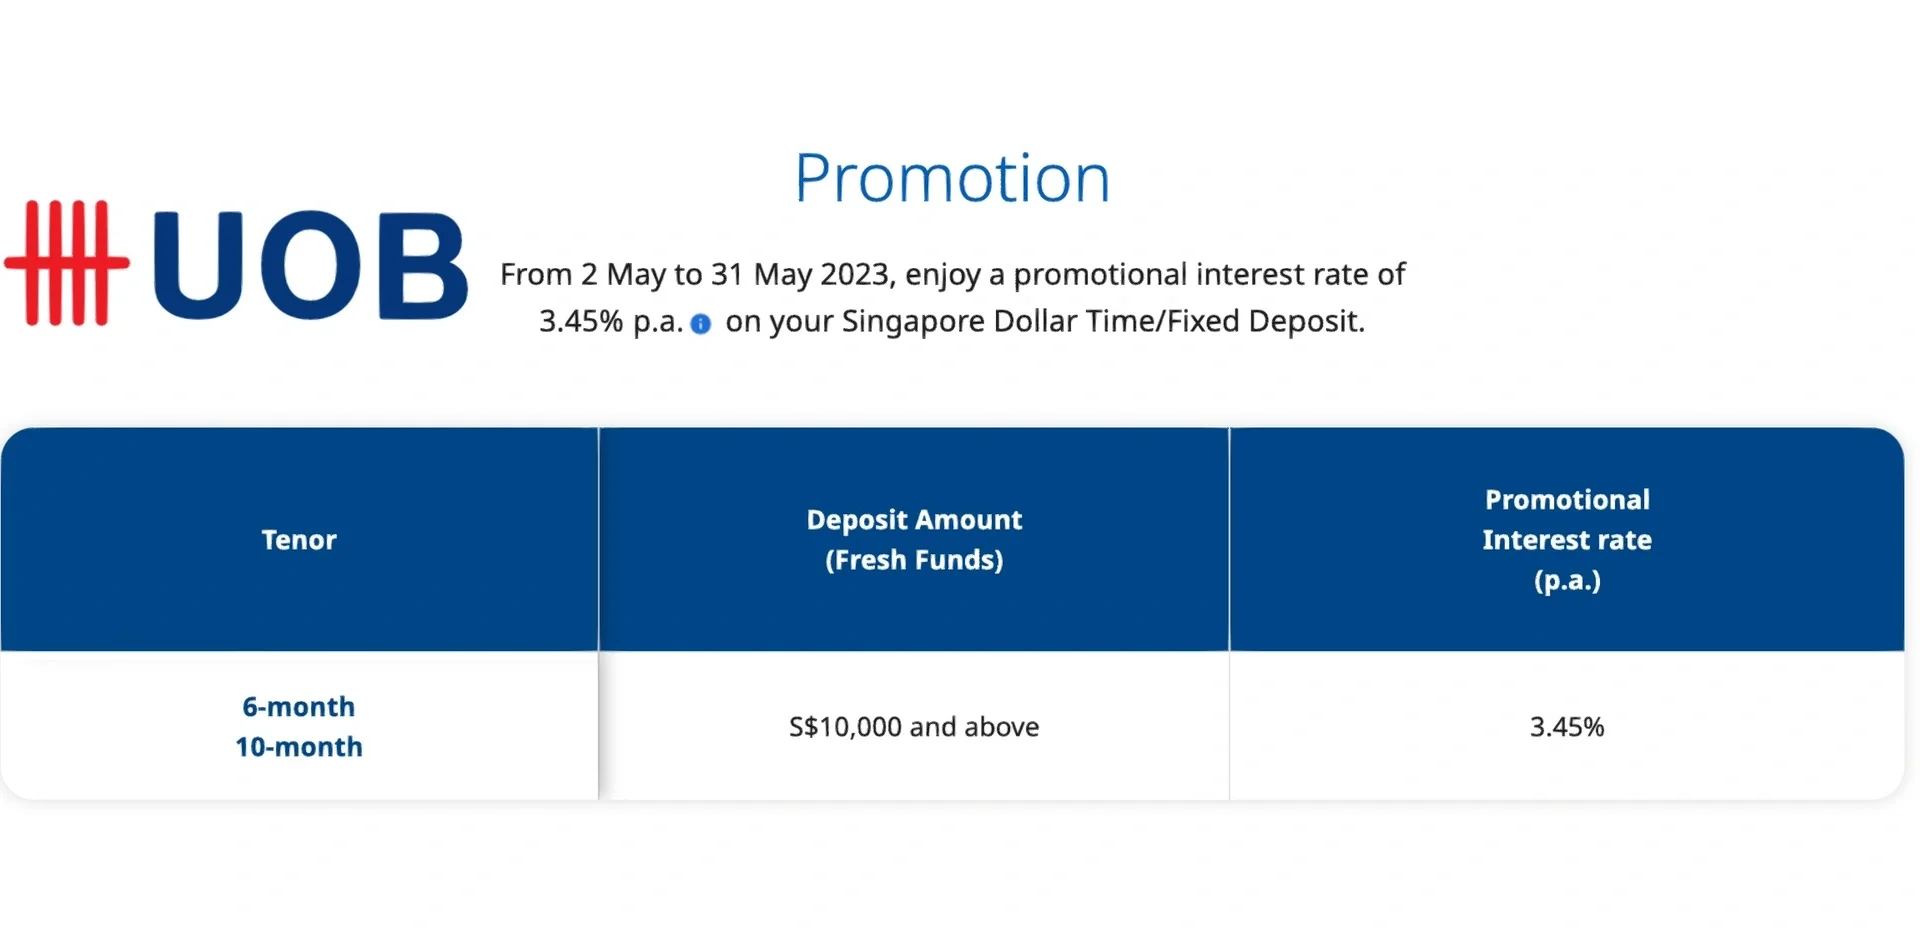The image size is (1920, 930).
Task: Click the Promotional Interest rate header
Action: (x=1567, y=520)
